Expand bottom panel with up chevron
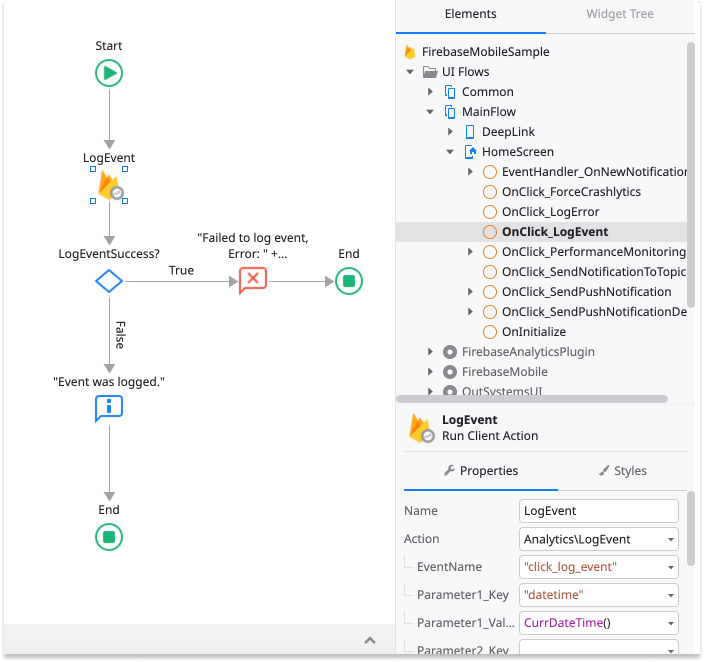Image resolution: width=704 pixels, height=662 pixels. click(370, 640)
